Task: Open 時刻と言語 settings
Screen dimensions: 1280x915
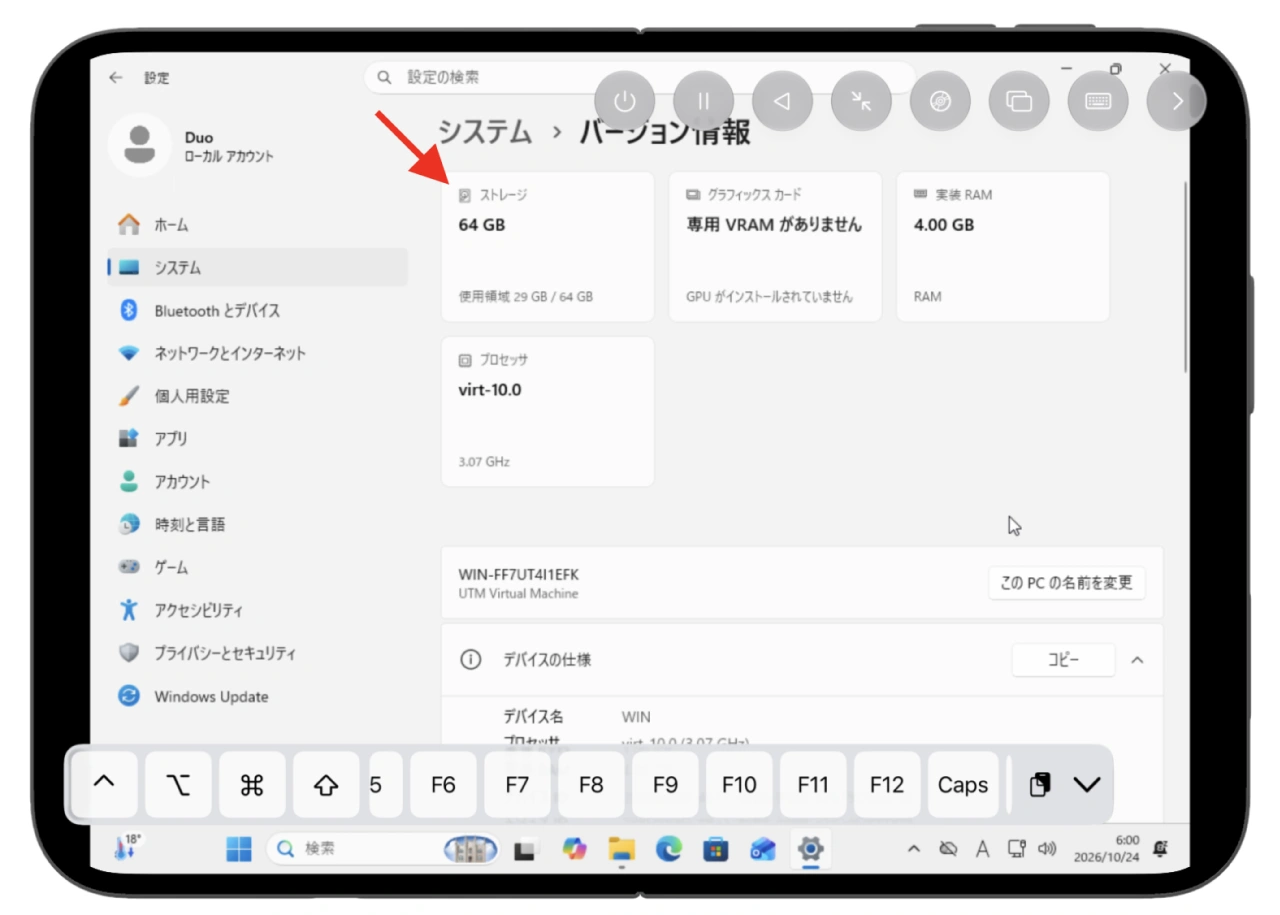Action: 257,524
